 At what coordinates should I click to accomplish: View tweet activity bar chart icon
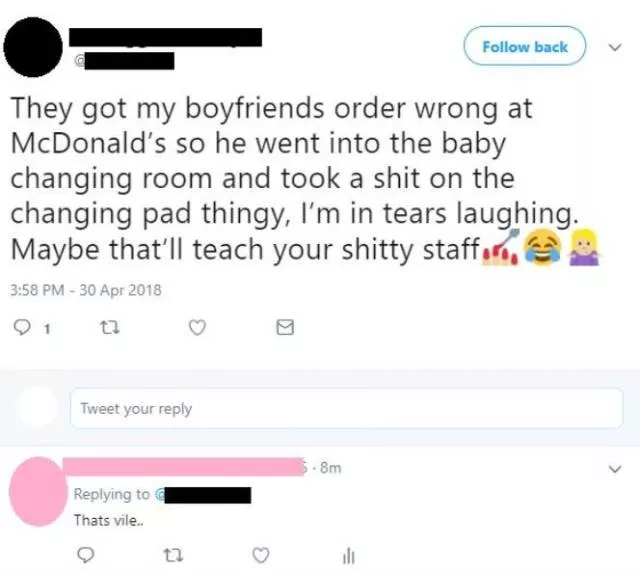pyautogui.click(x=349, y=556)
